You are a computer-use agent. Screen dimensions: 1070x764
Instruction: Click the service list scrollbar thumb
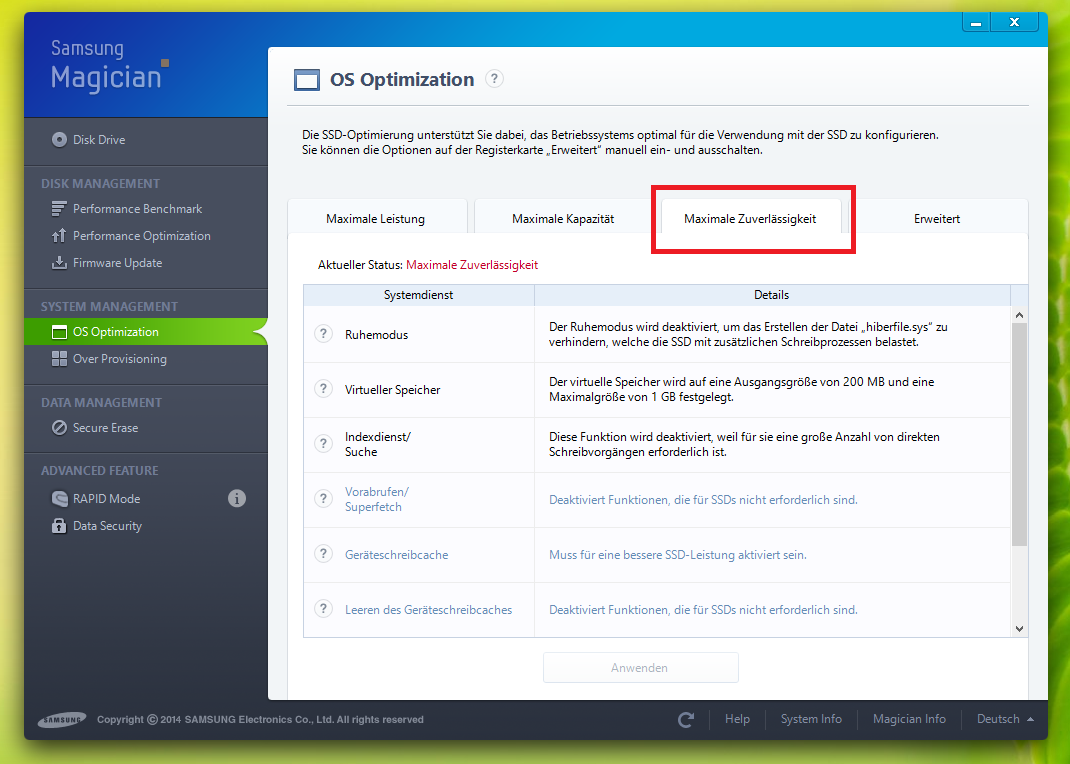click(1019, 435)
